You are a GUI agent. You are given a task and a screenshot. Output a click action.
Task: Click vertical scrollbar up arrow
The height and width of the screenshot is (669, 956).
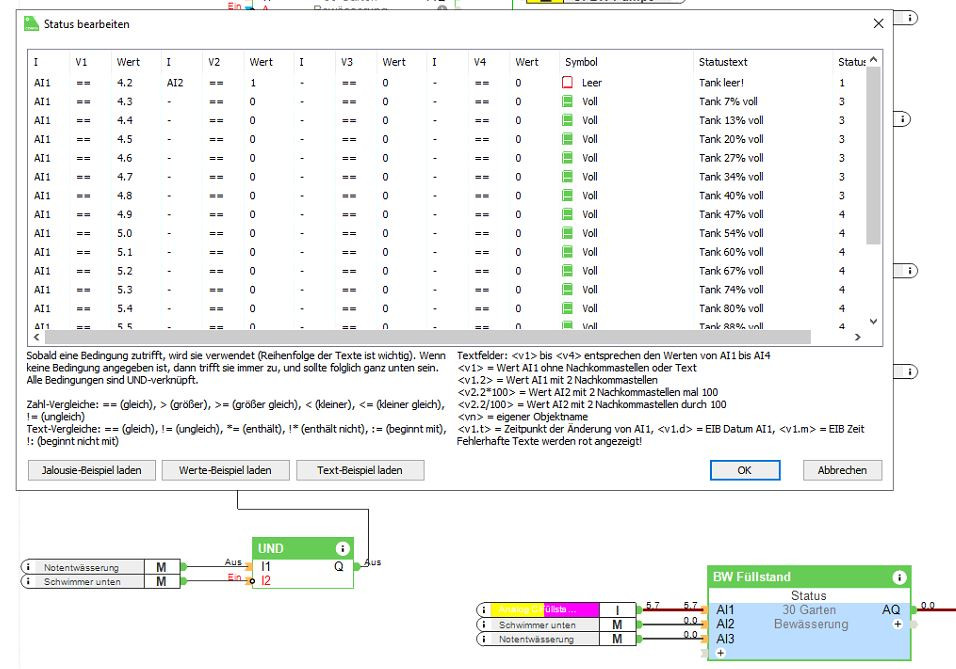[x=873, y=59]
